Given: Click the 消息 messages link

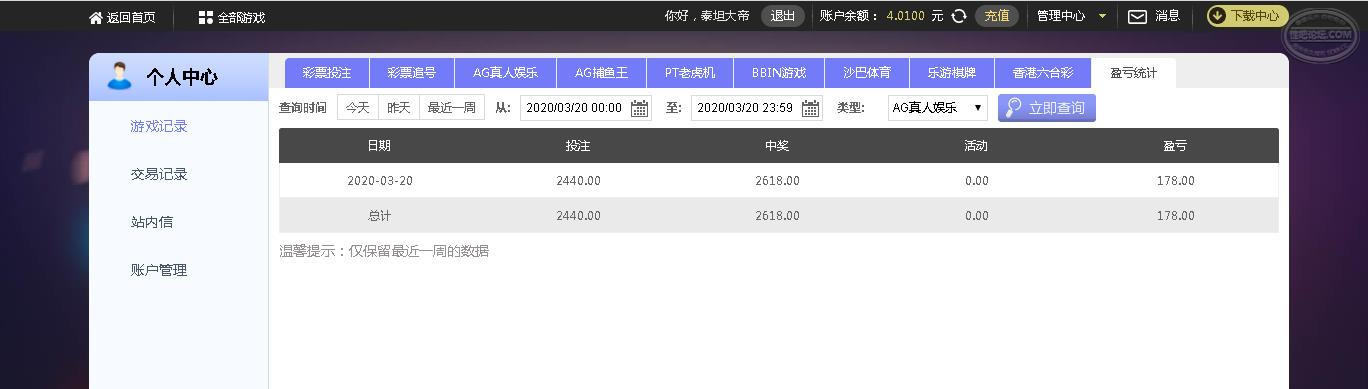Looking at the screenshot, I should tap(1168, 16).
